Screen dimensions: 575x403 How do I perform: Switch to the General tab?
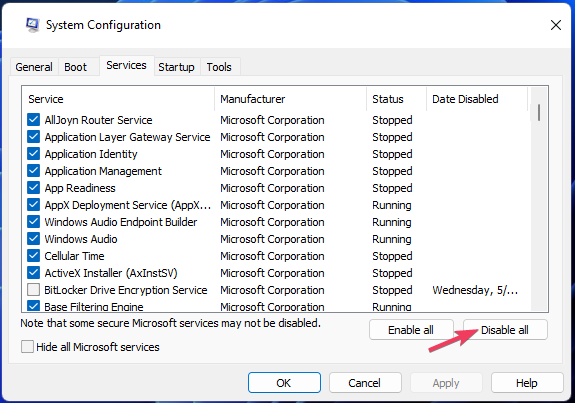(34, 67)
